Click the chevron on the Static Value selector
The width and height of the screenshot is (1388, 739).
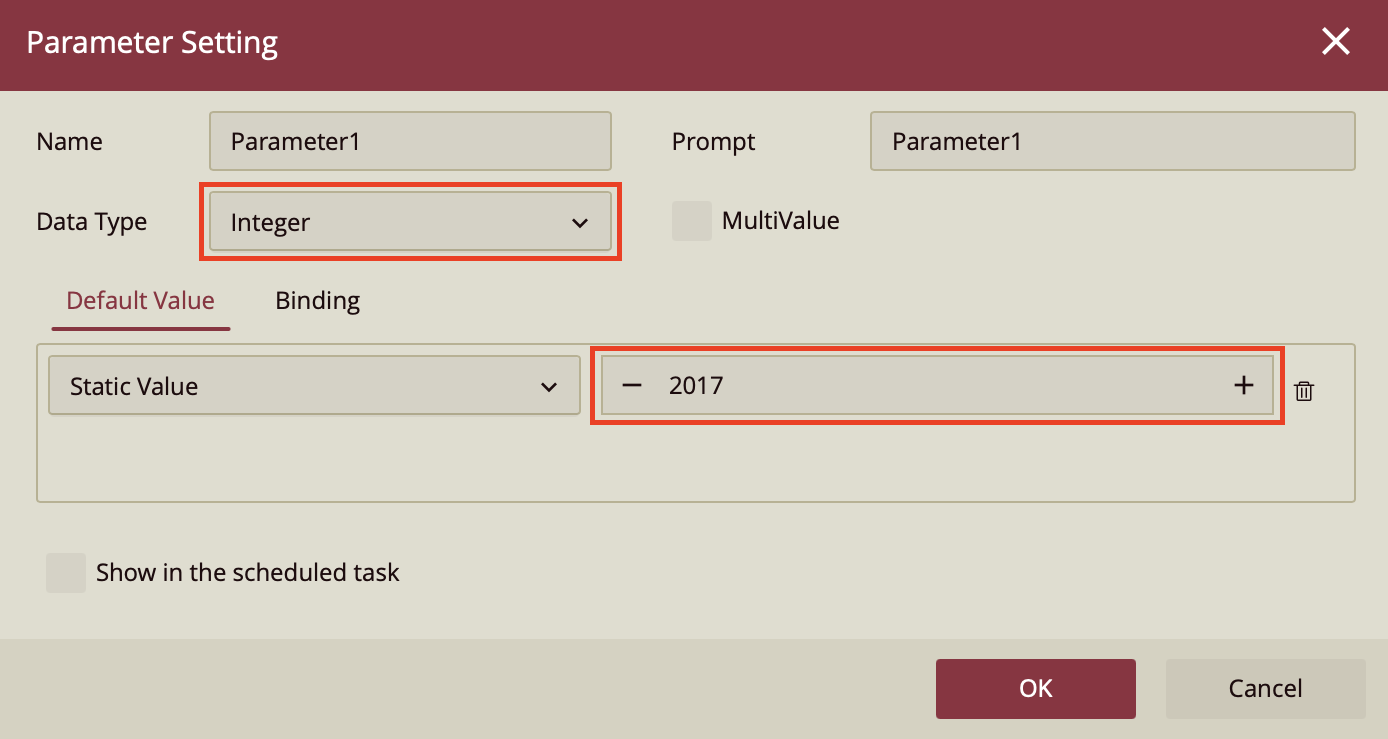coord(548,385)
